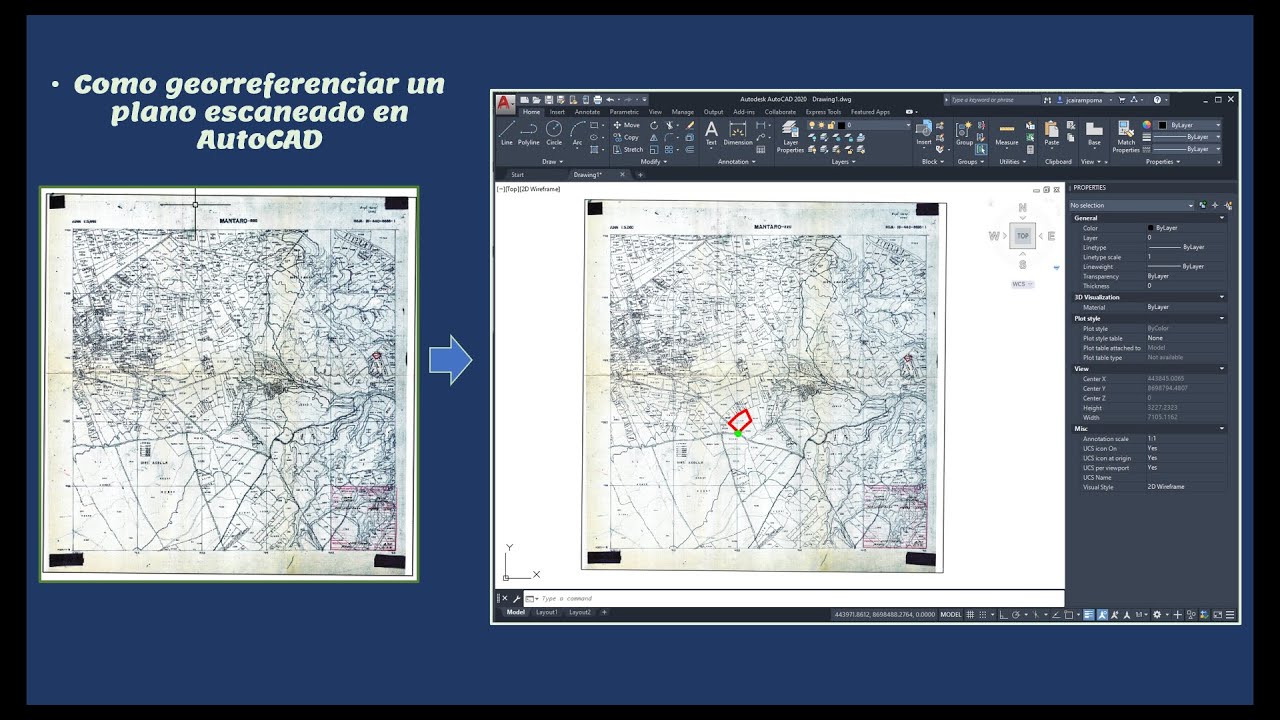
Task: Open the WCS coordinate system dropdown
Action: [1022, 284]
